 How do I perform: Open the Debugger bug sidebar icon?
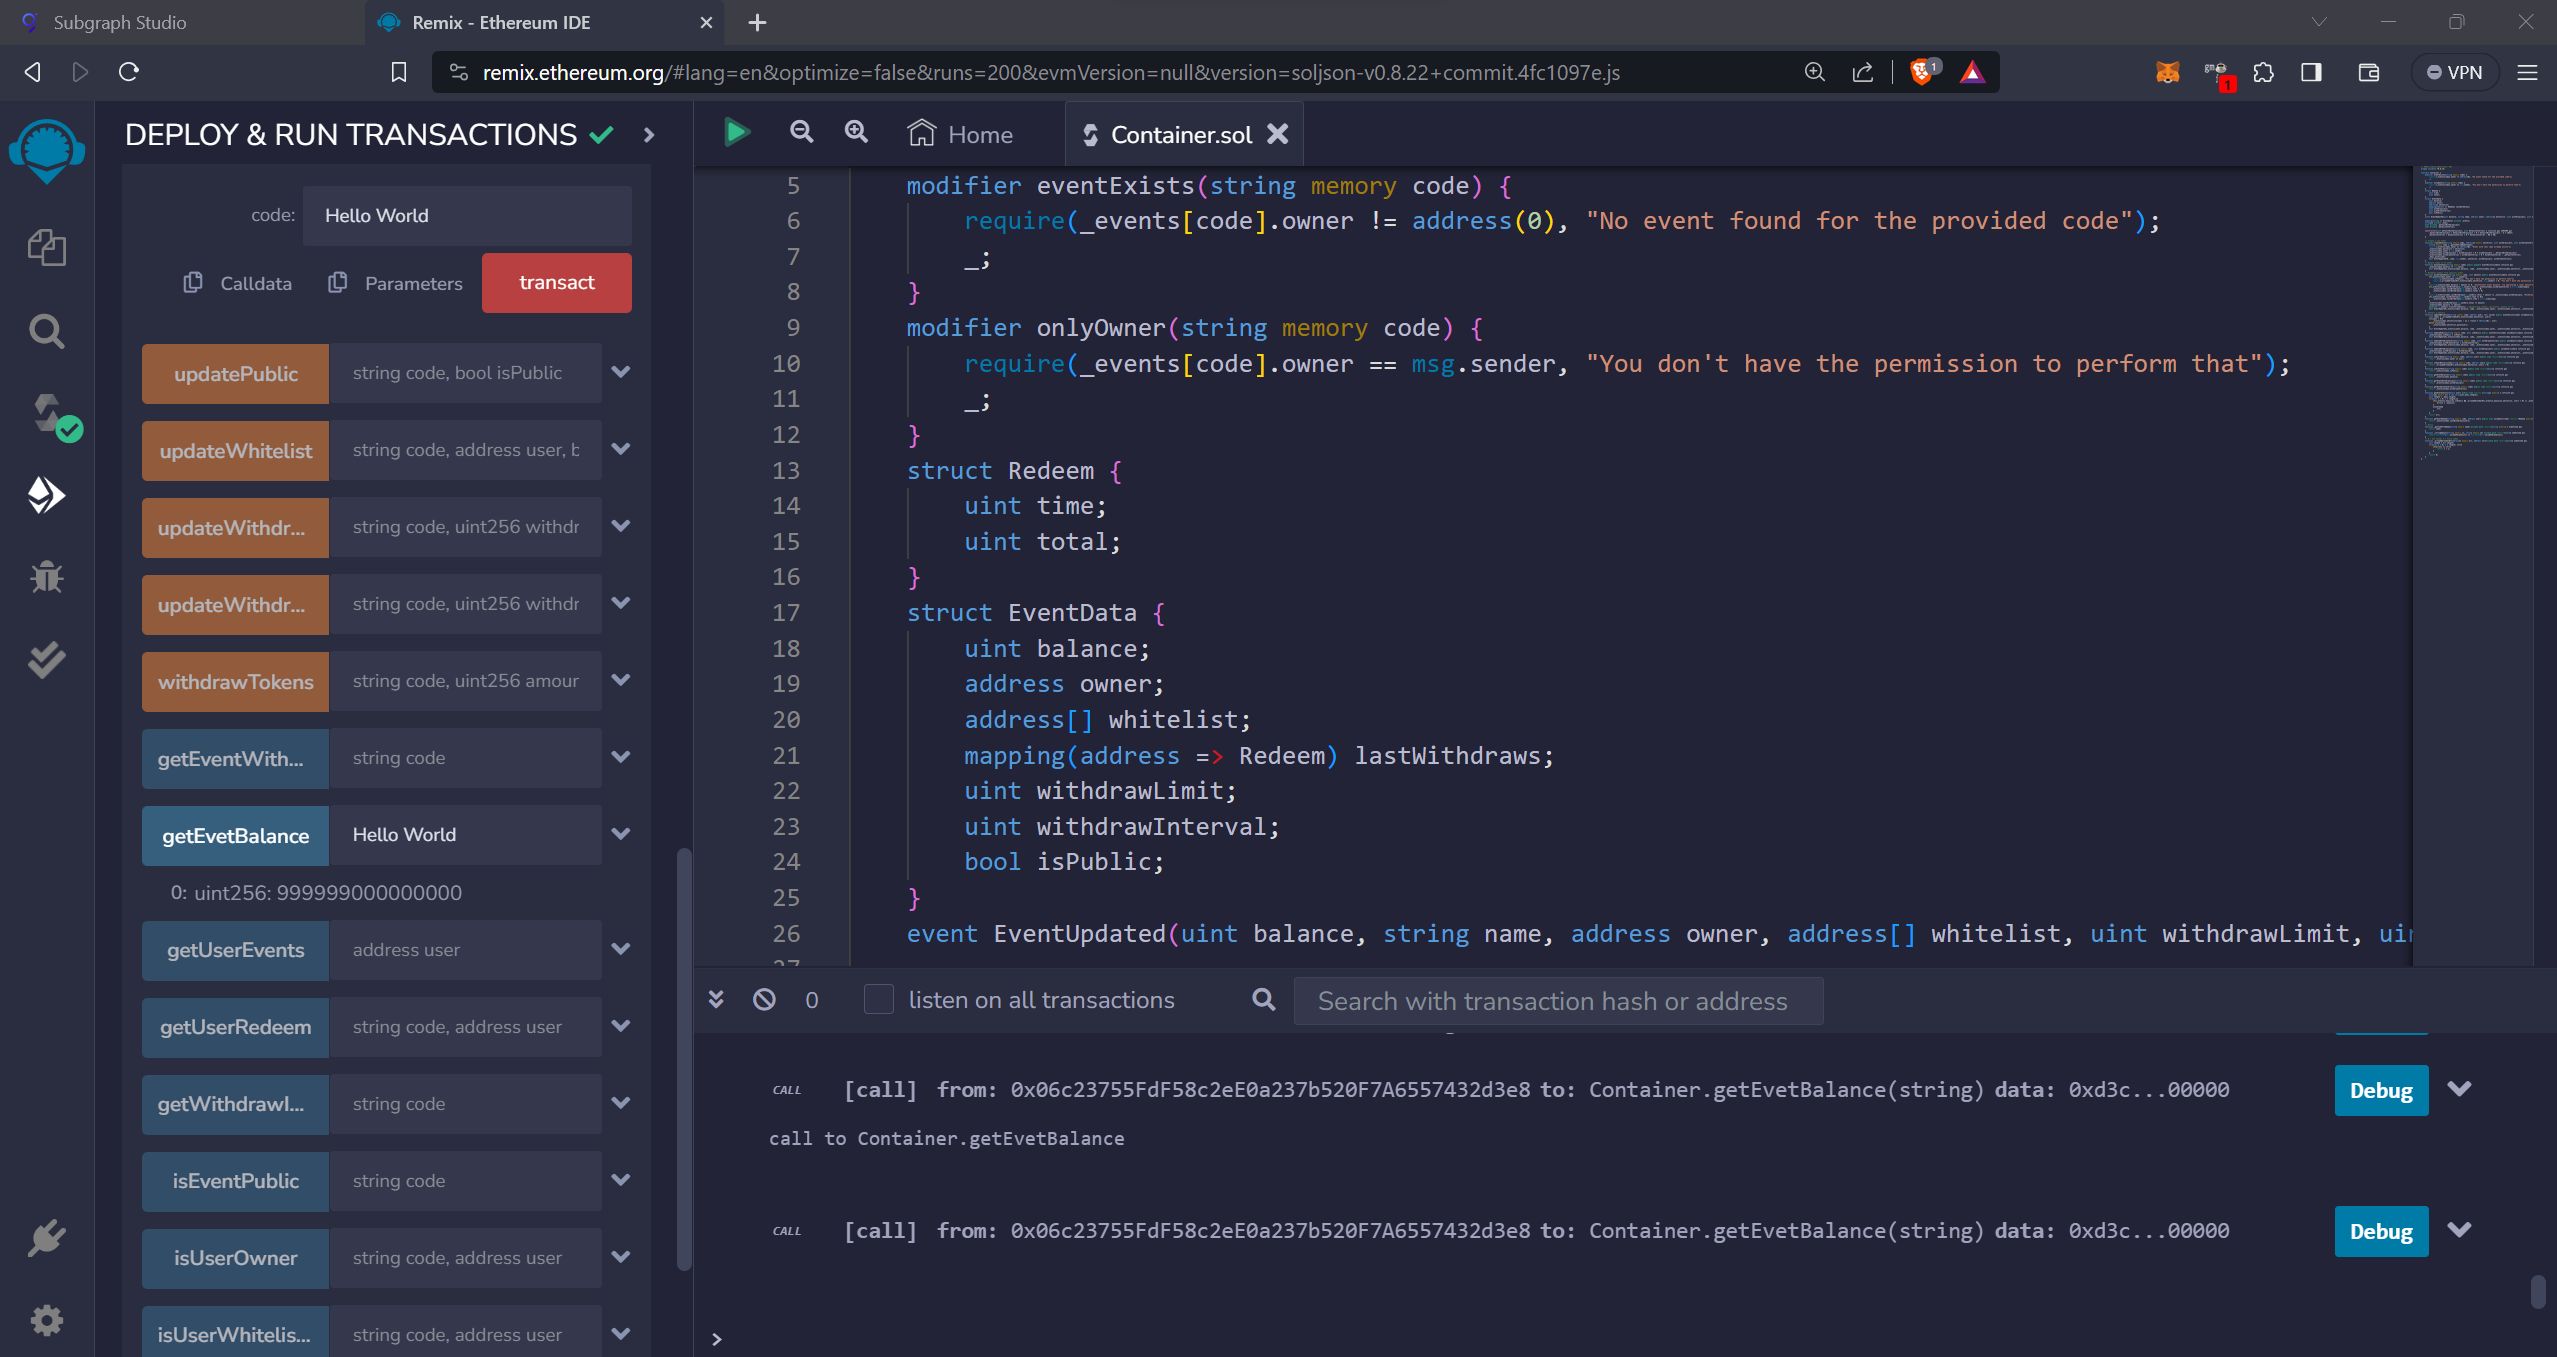[x=46, y=577]
